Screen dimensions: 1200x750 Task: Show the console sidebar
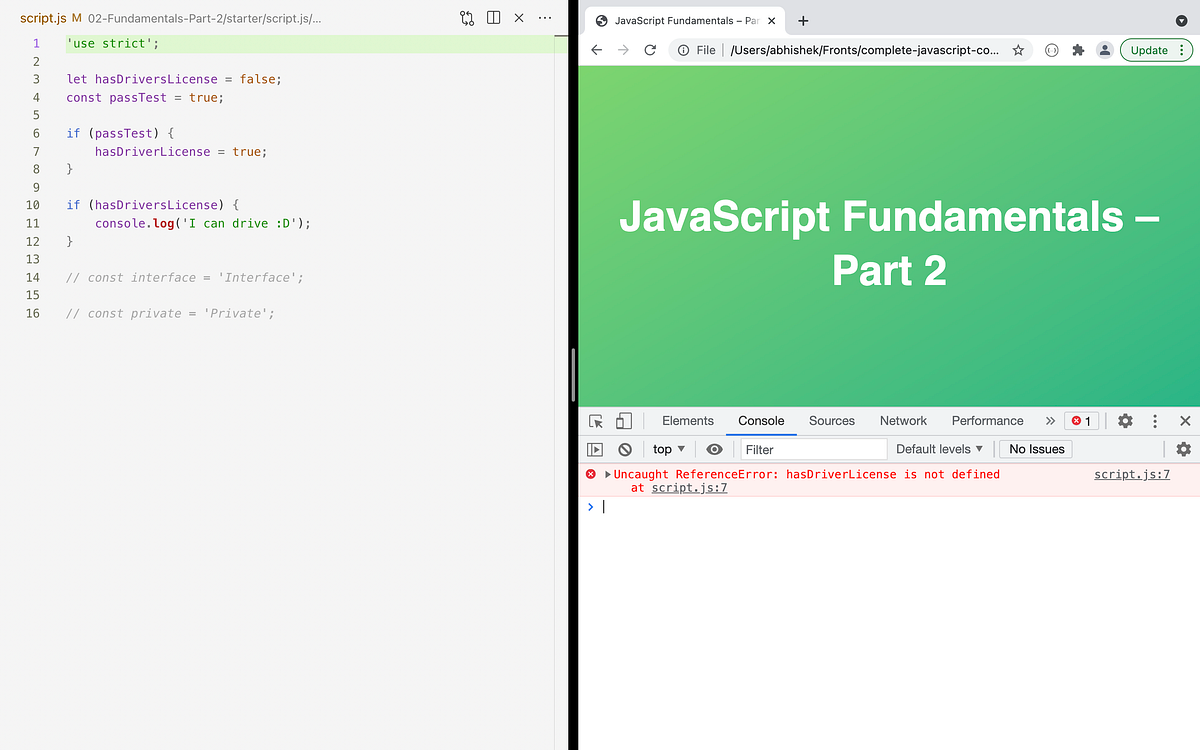pos(595,449)
